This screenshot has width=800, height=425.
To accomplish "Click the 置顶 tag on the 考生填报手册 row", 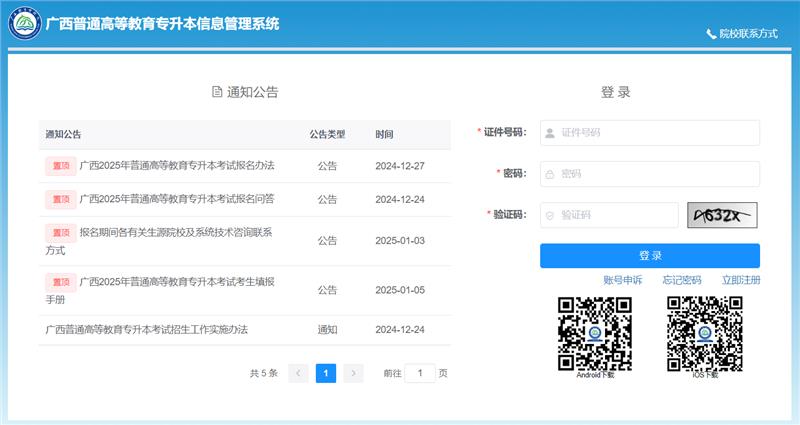I will 61,282.
